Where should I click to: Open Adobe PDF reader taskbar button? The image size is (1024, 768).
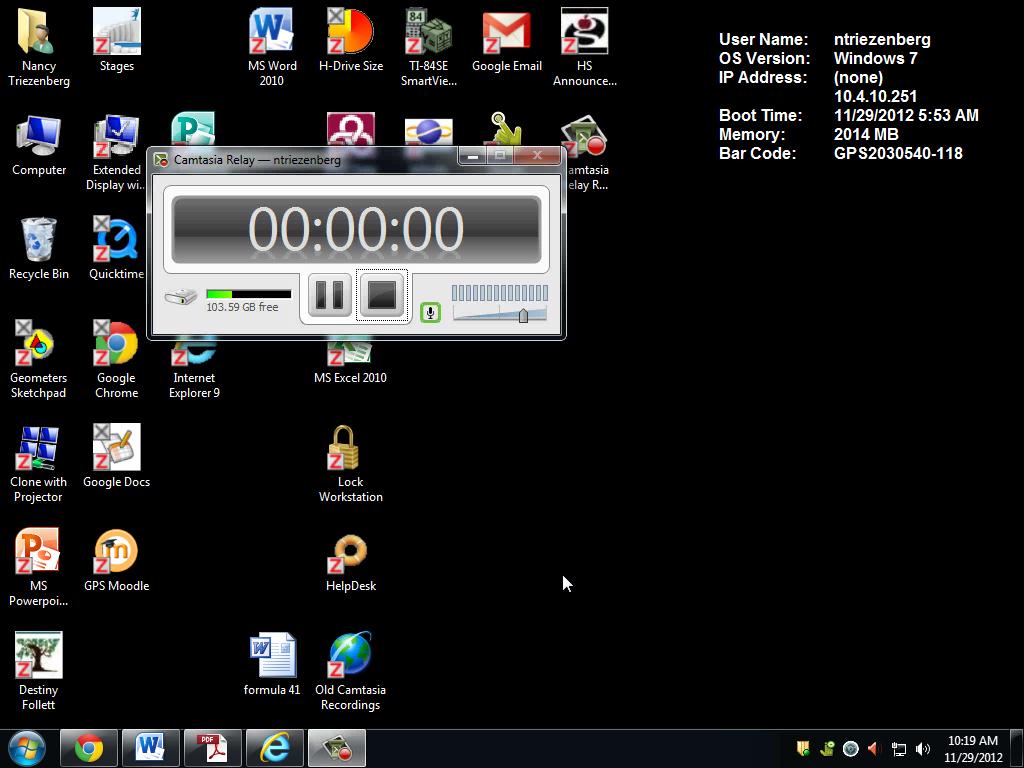tap(213, 748)
